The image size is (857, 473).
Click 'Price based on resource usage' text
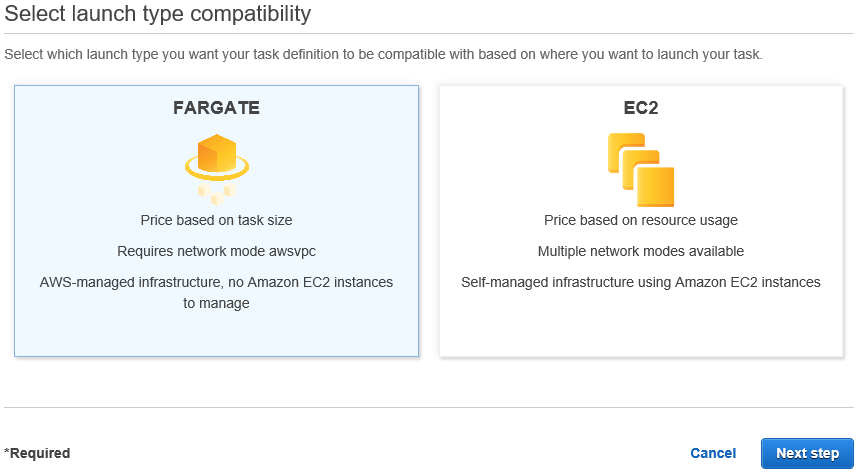[x=640, y=220]
